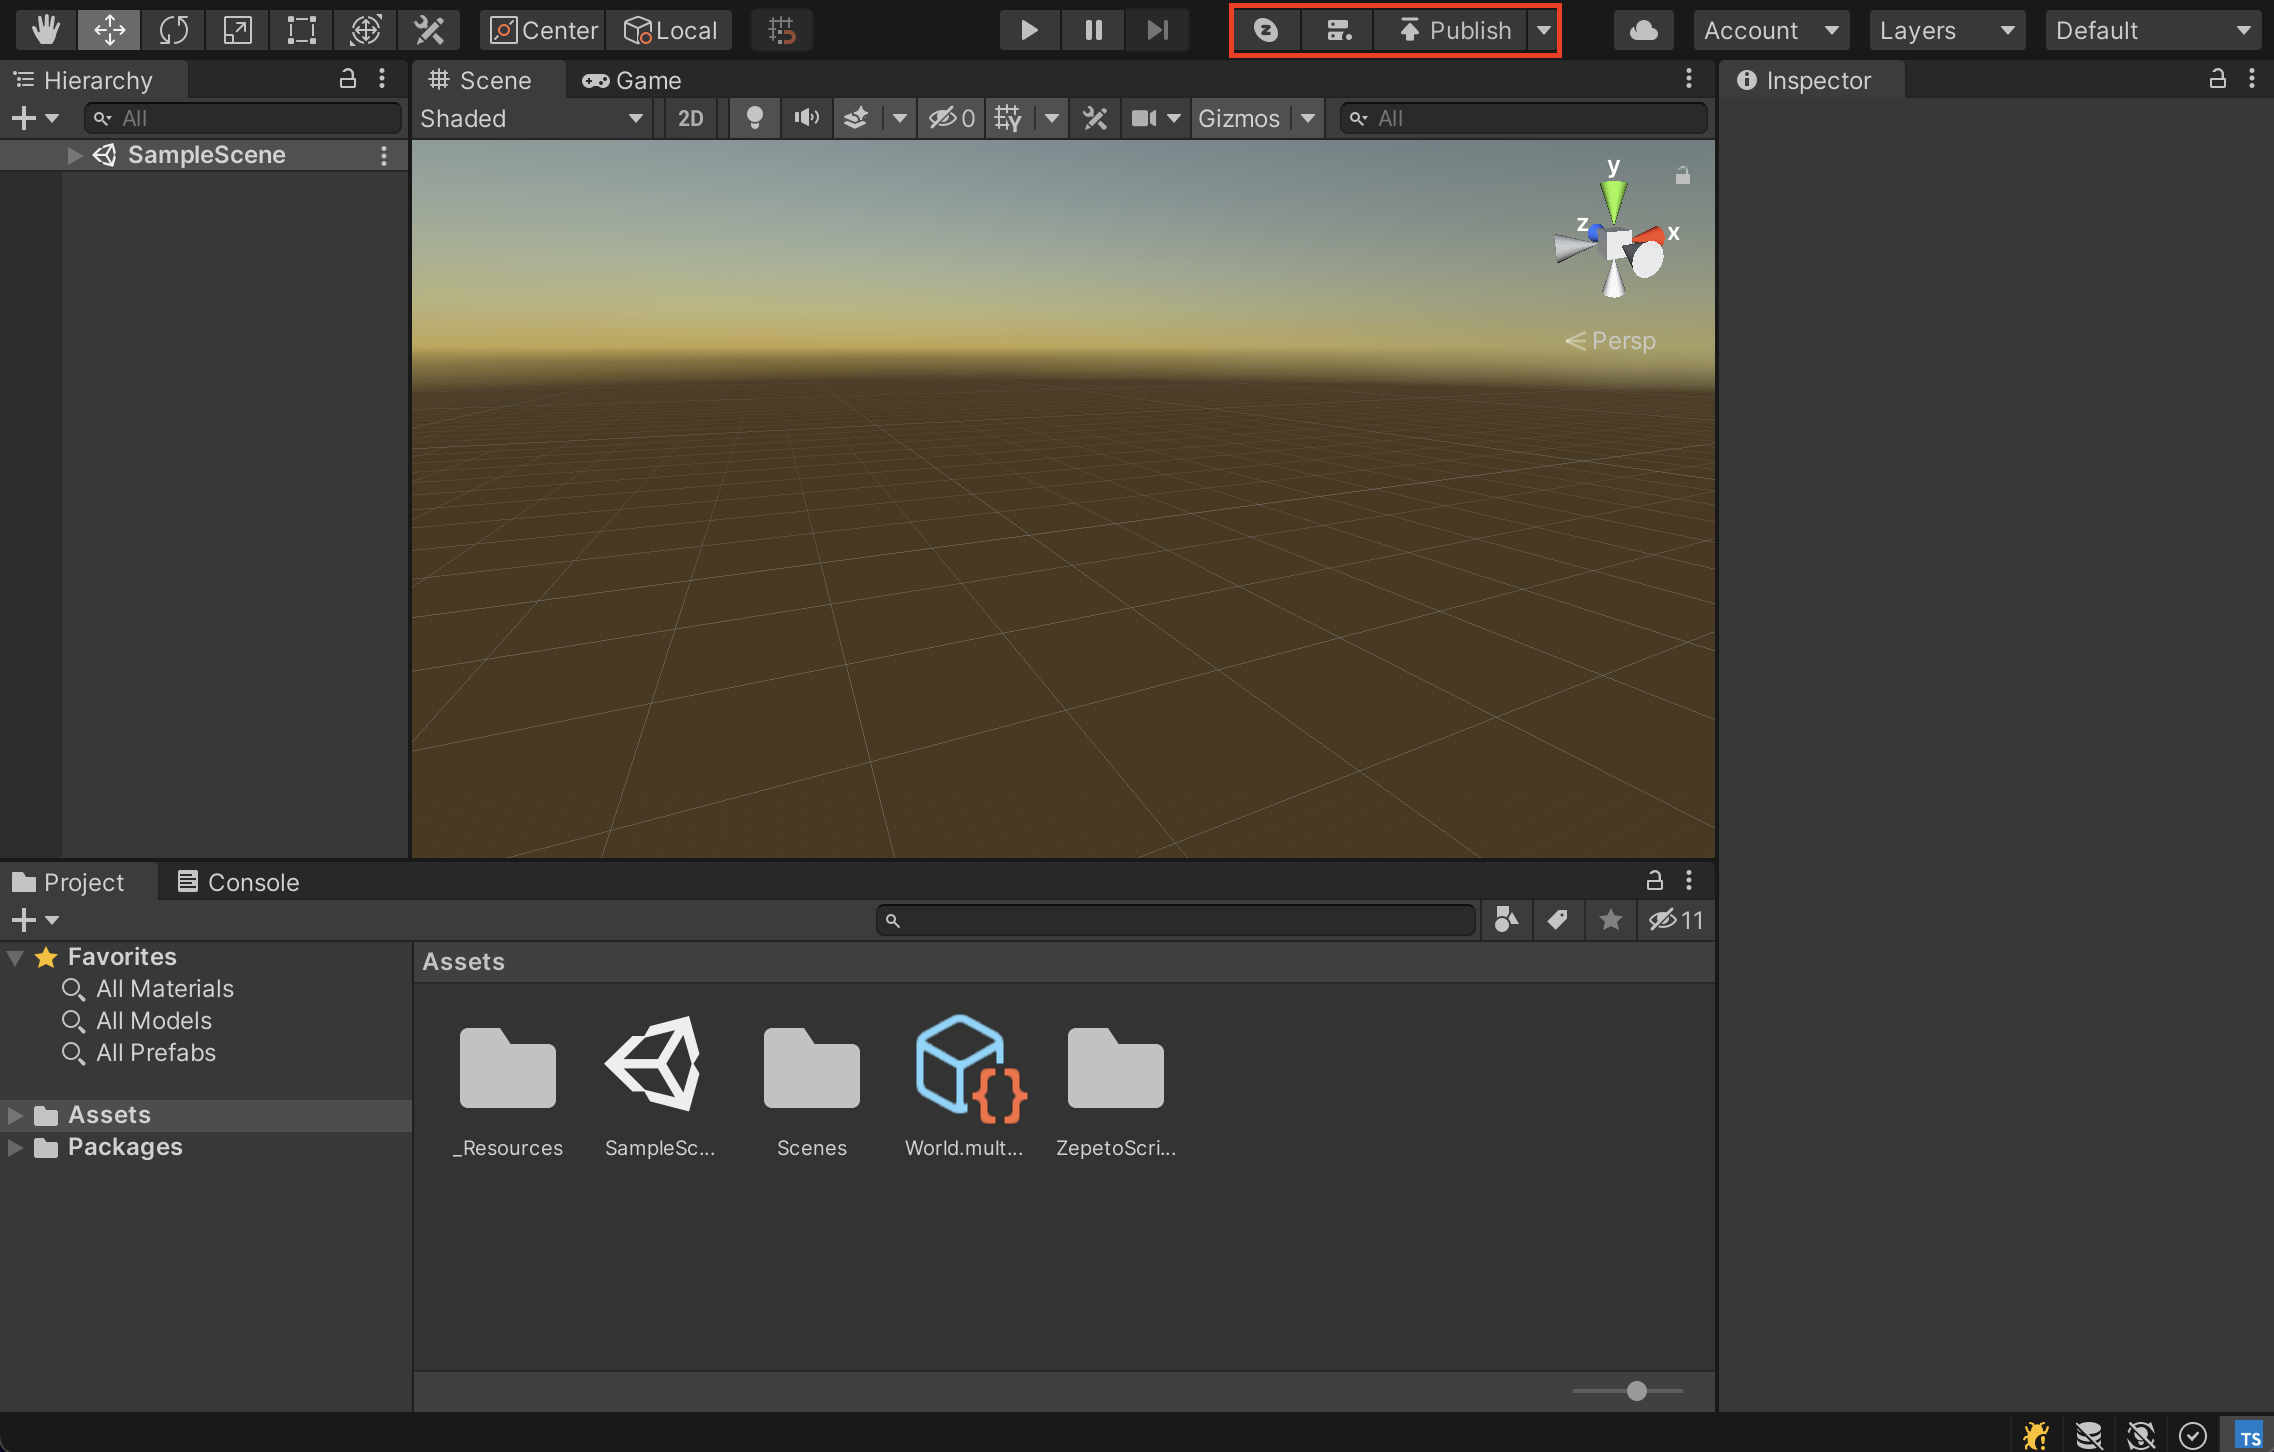Open the Shaded draw mode dropdown
The width and height of the screenshot is (2274, 1452).
pyautogui.click(x=532, y=118)
